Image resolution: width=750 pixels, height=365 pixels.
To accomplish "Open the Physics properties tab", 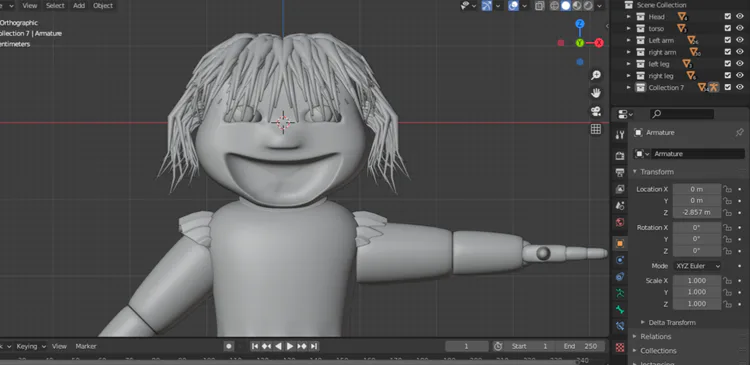I will click(x=620, y=260).
